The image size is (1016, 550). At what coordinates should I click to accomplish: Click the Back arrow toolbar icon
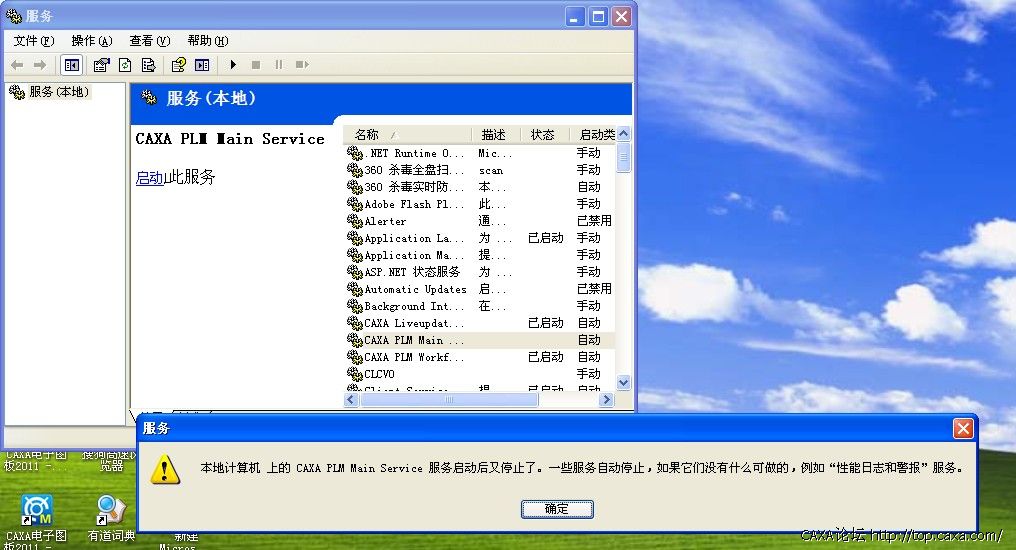click(17, 65)
